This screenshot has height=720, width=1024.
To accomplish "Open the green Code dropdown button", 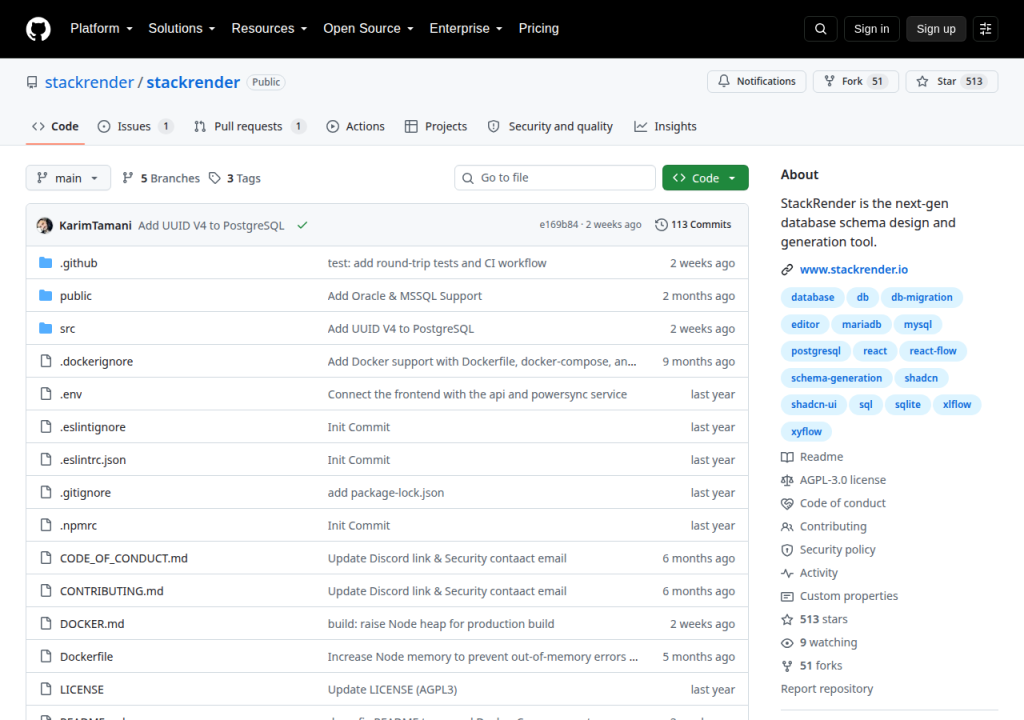I will pos(705,178).
